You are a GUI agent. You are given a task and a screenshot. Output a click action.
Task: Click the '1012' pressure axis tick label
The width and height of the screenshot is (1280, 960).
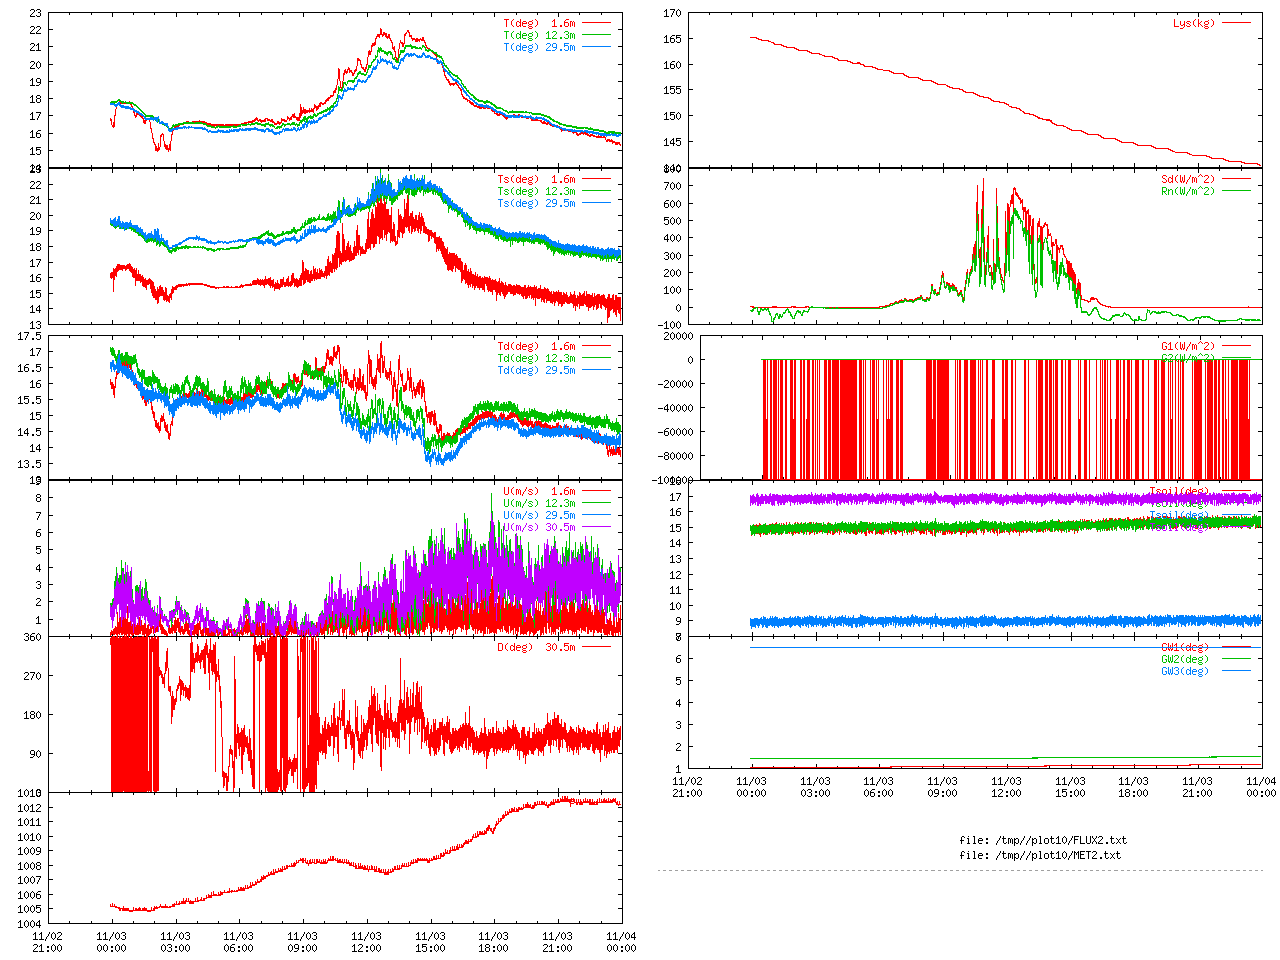tap(29, 808)
